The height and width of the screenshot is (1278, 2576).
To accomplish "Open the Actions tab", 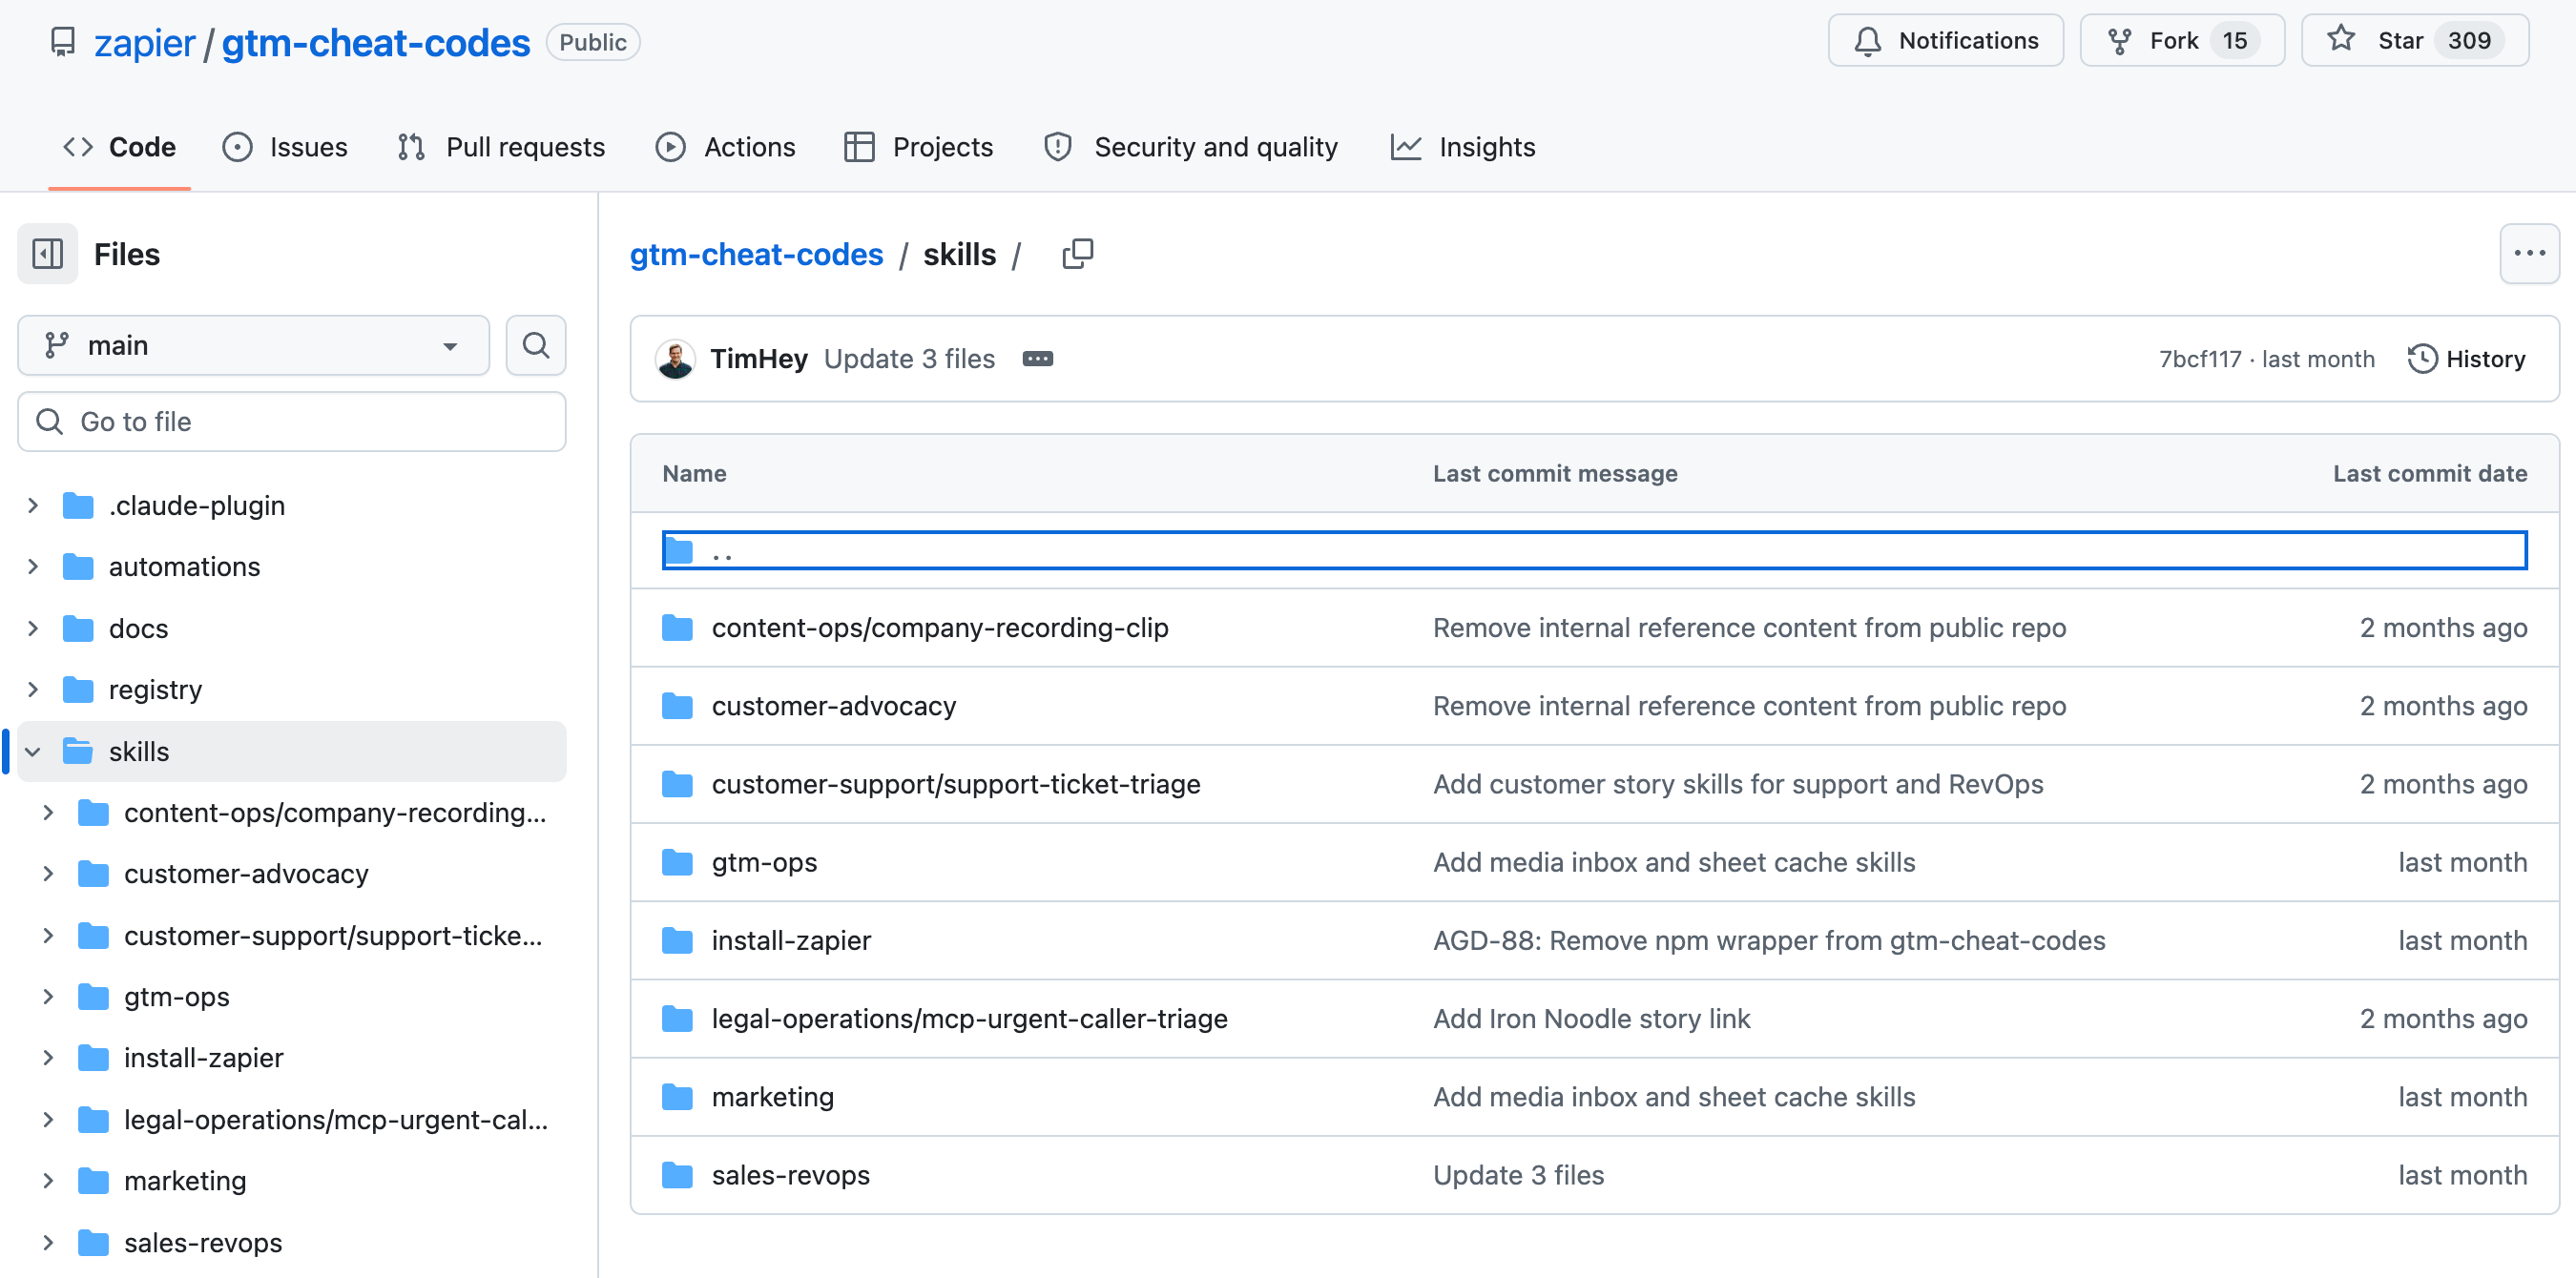I will (726, 147).
